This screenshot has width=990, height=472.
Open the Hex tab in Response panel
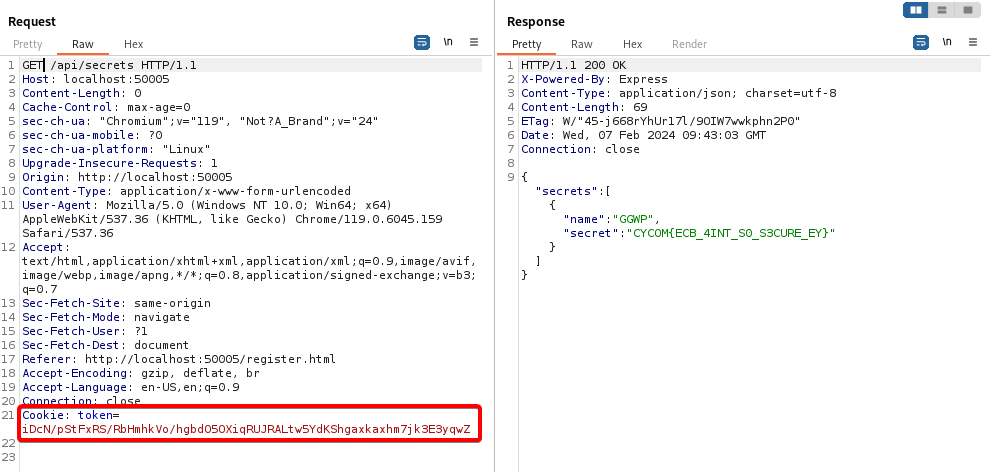click(633, 44)
